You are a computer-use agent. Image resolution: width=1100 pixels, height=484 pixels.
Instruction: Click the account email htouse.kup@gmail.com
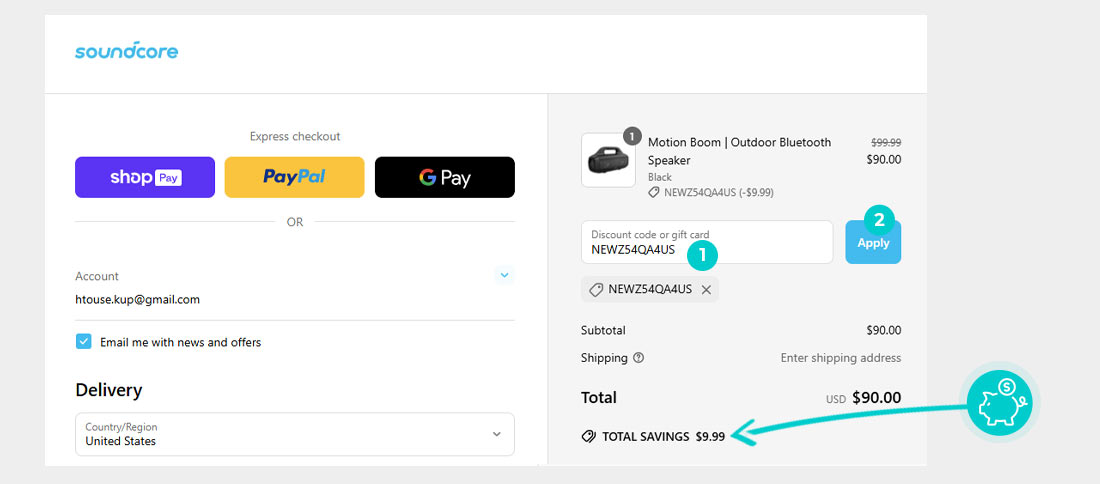click(138, 300)
